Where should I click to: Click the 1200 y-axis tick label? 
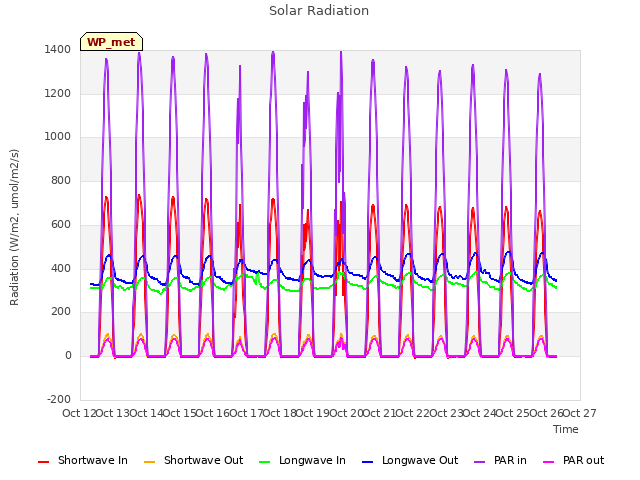tap(58, 93)
